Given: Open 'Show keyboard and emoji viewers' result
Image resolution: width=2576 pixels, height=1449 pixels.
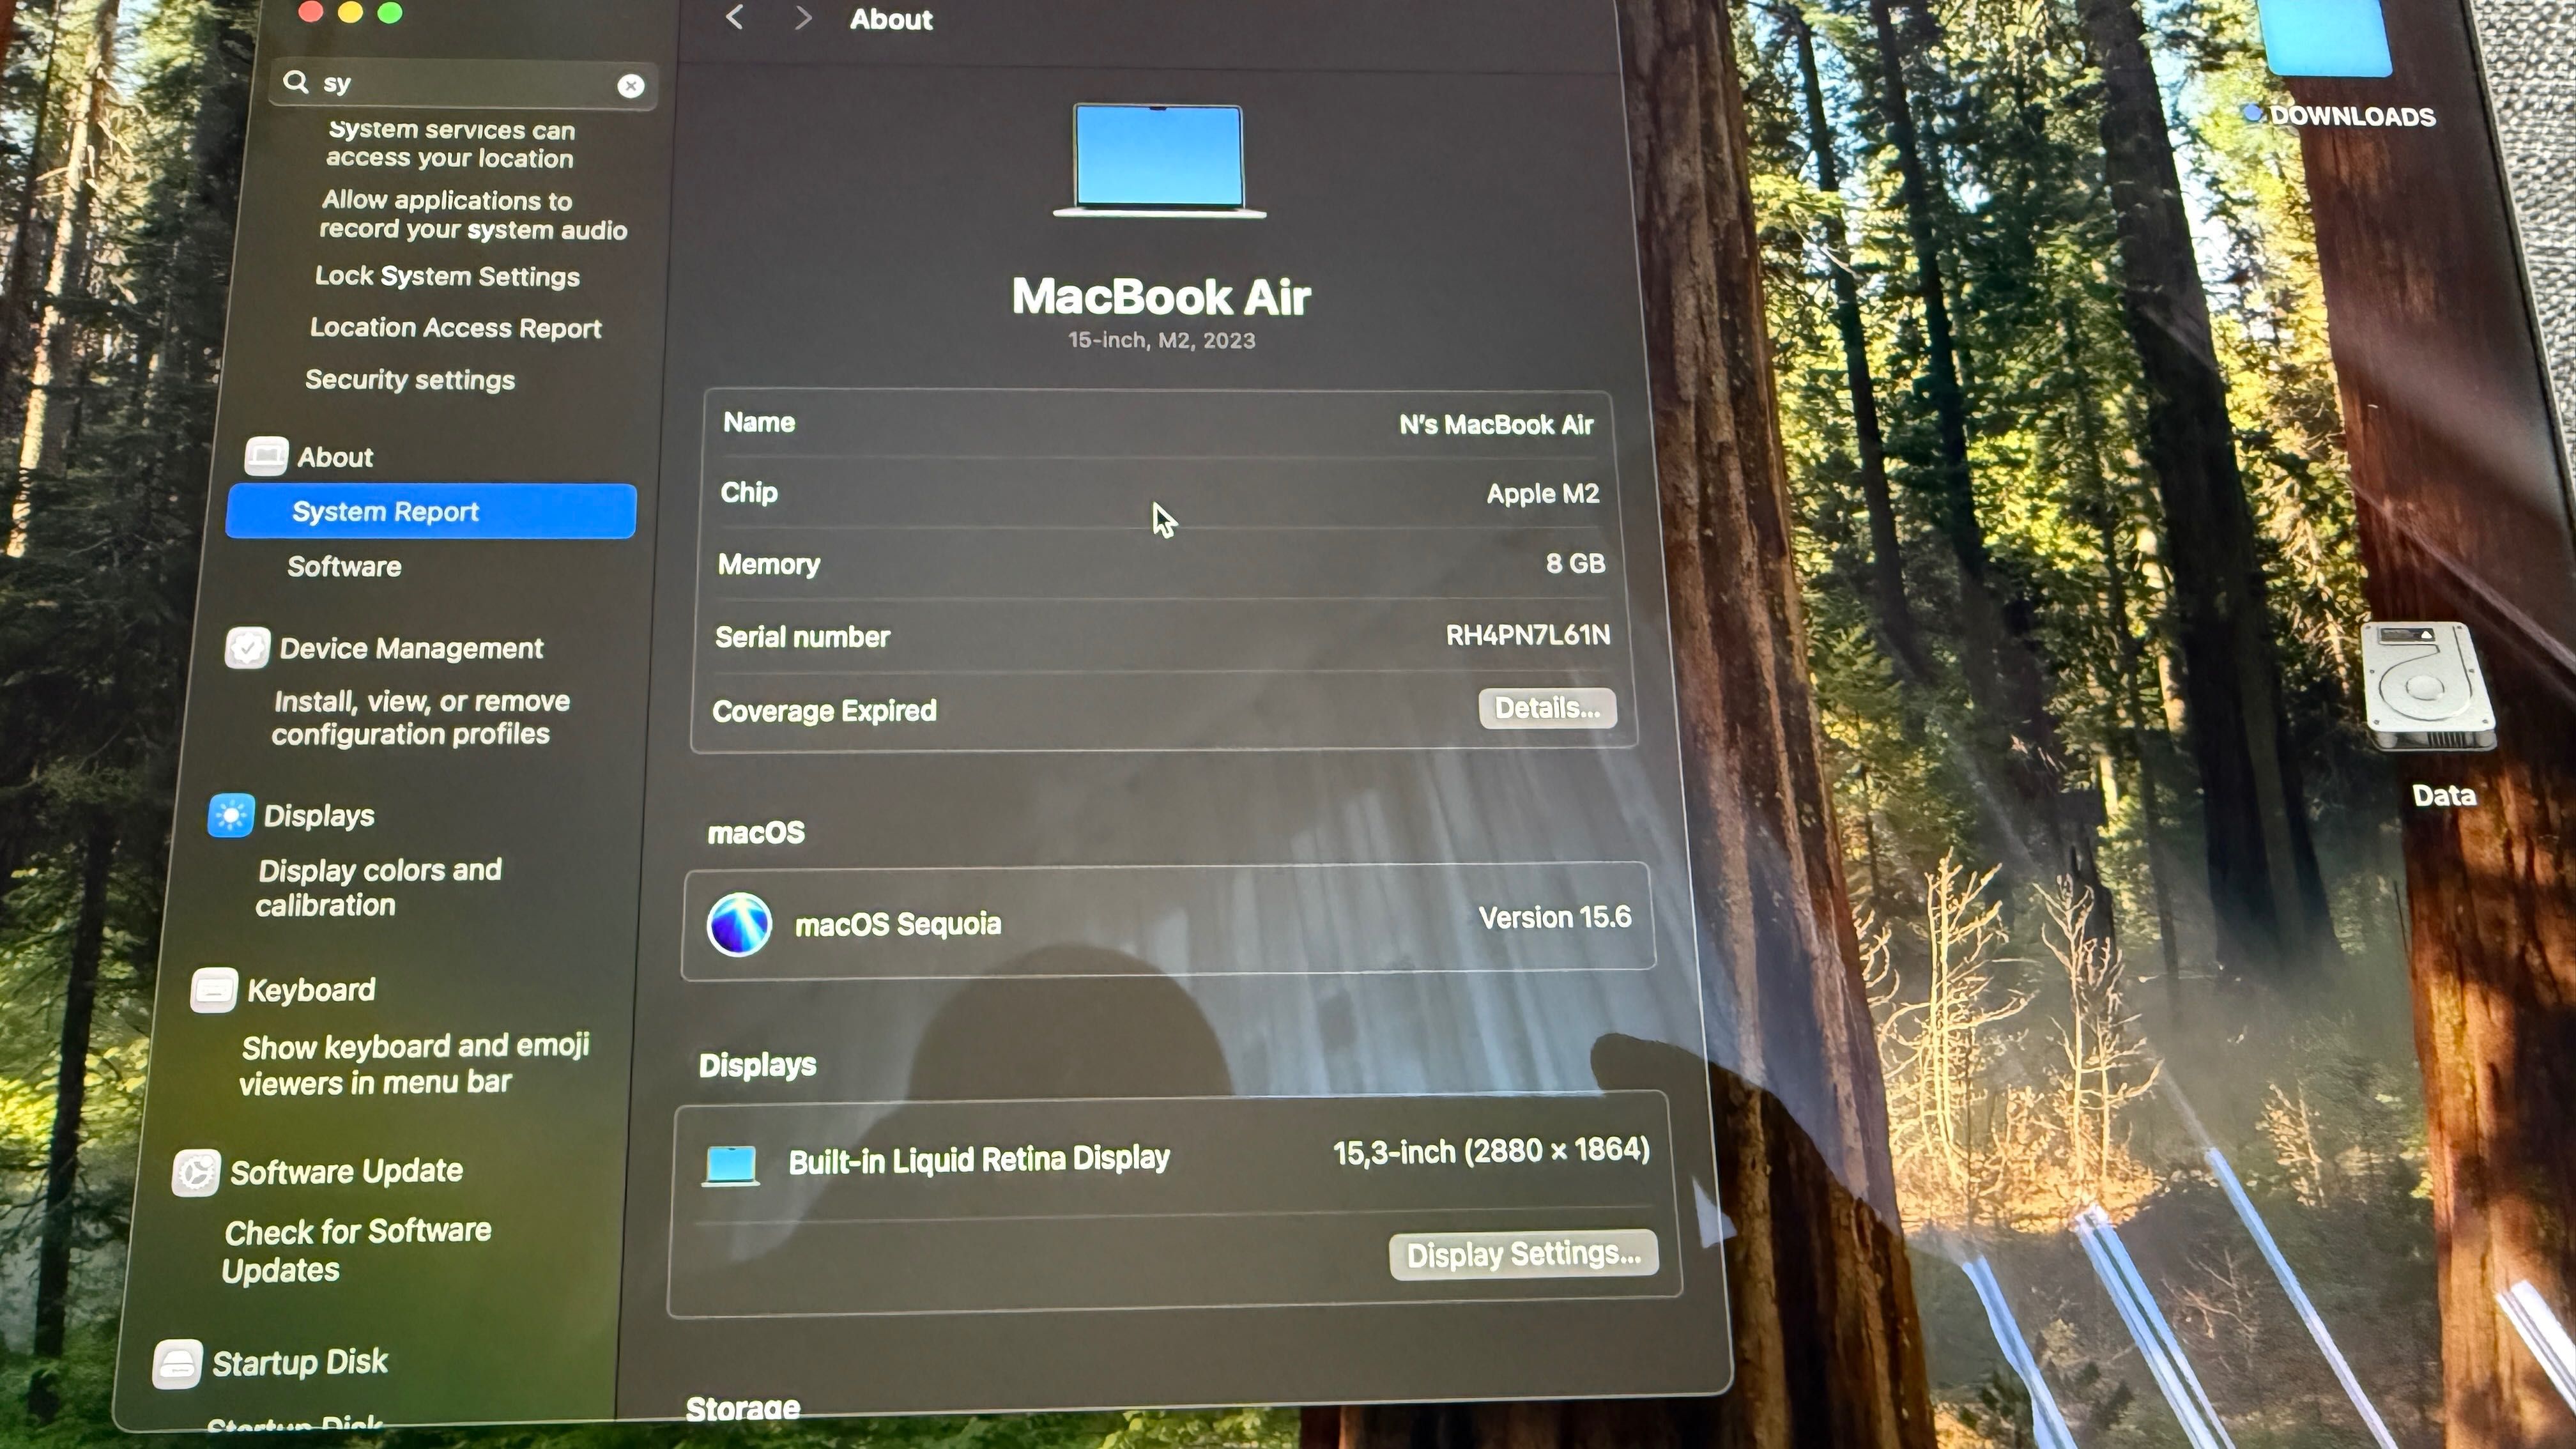Looking at the screenshot, I should [x=414, y=1064].
